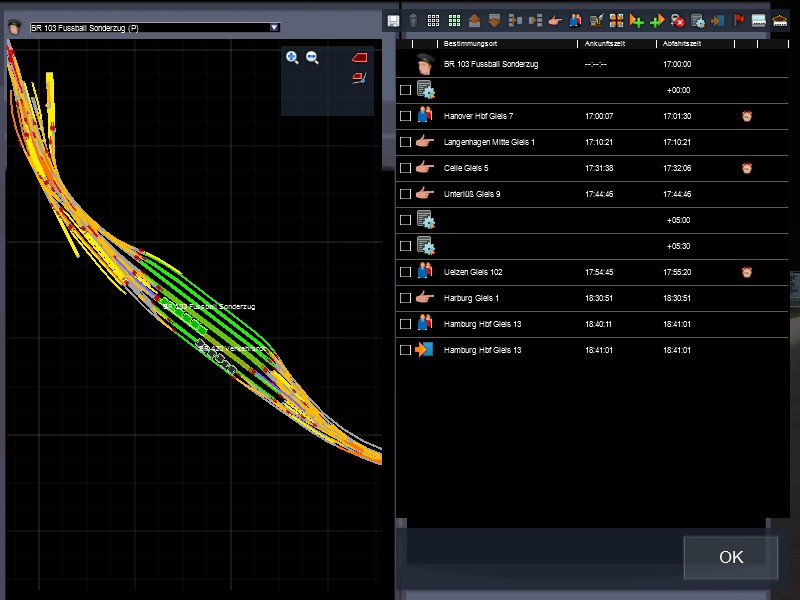Image resolution: width=800 pixels, height=600 pixels.
Task: Click the pointing hand waypoint toolbar icon
Action: (x=555, y=20)
